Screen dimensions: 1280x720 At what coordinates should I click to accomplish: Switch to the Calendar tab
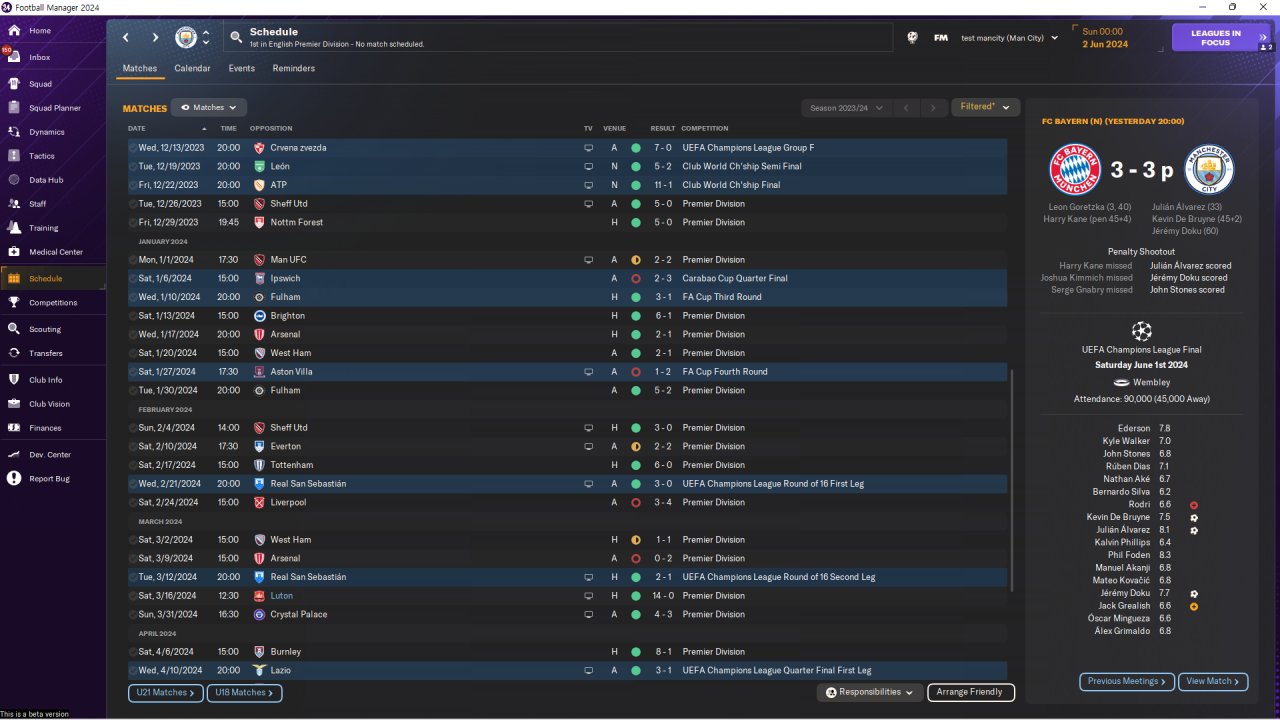point(192,69)
